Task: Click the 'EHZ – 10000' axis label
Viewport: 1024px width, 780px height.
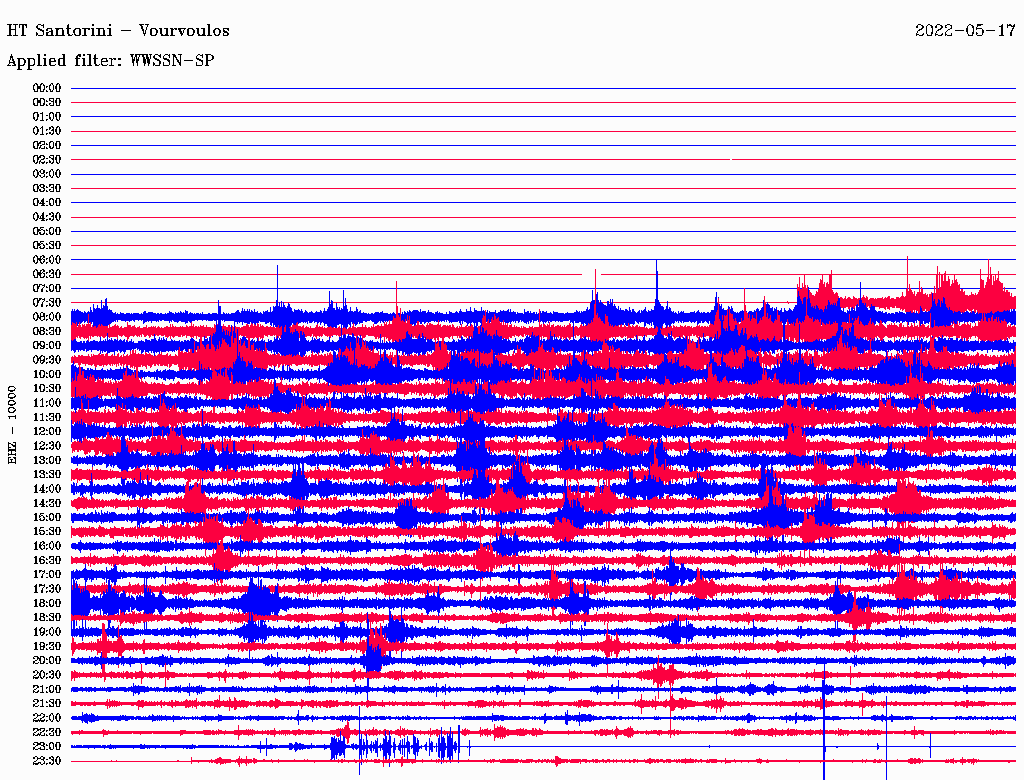Action: 12,425
